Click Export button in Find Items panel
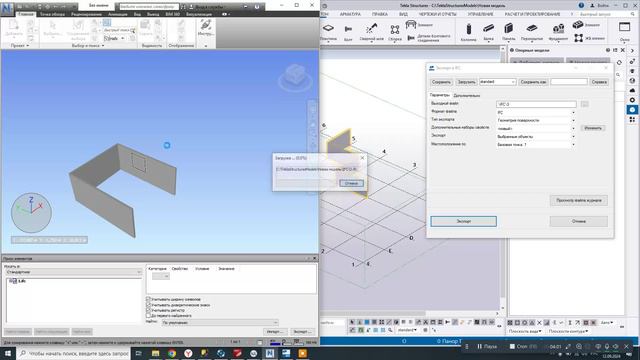The height and width of the screenshot is (360, 640). pyautogui.click(x=302, y=331)
